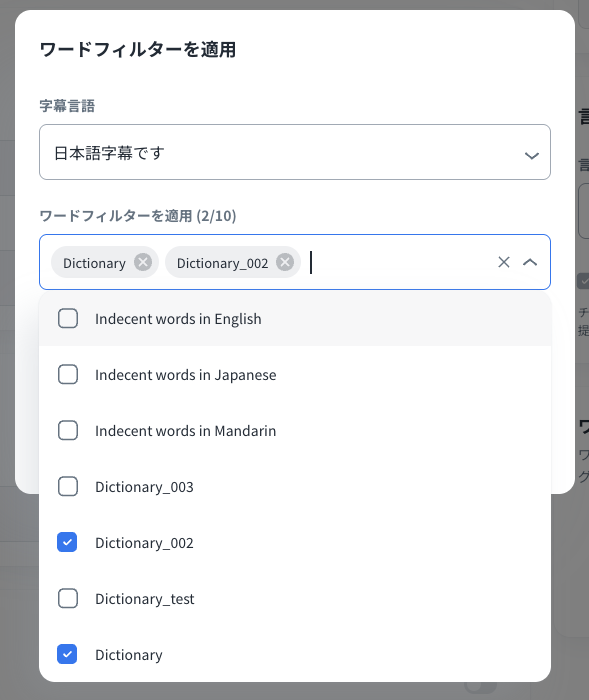This screenshot has height=700, width=589.
Task: Check Indecent words in Japanese
Action: 68,375
